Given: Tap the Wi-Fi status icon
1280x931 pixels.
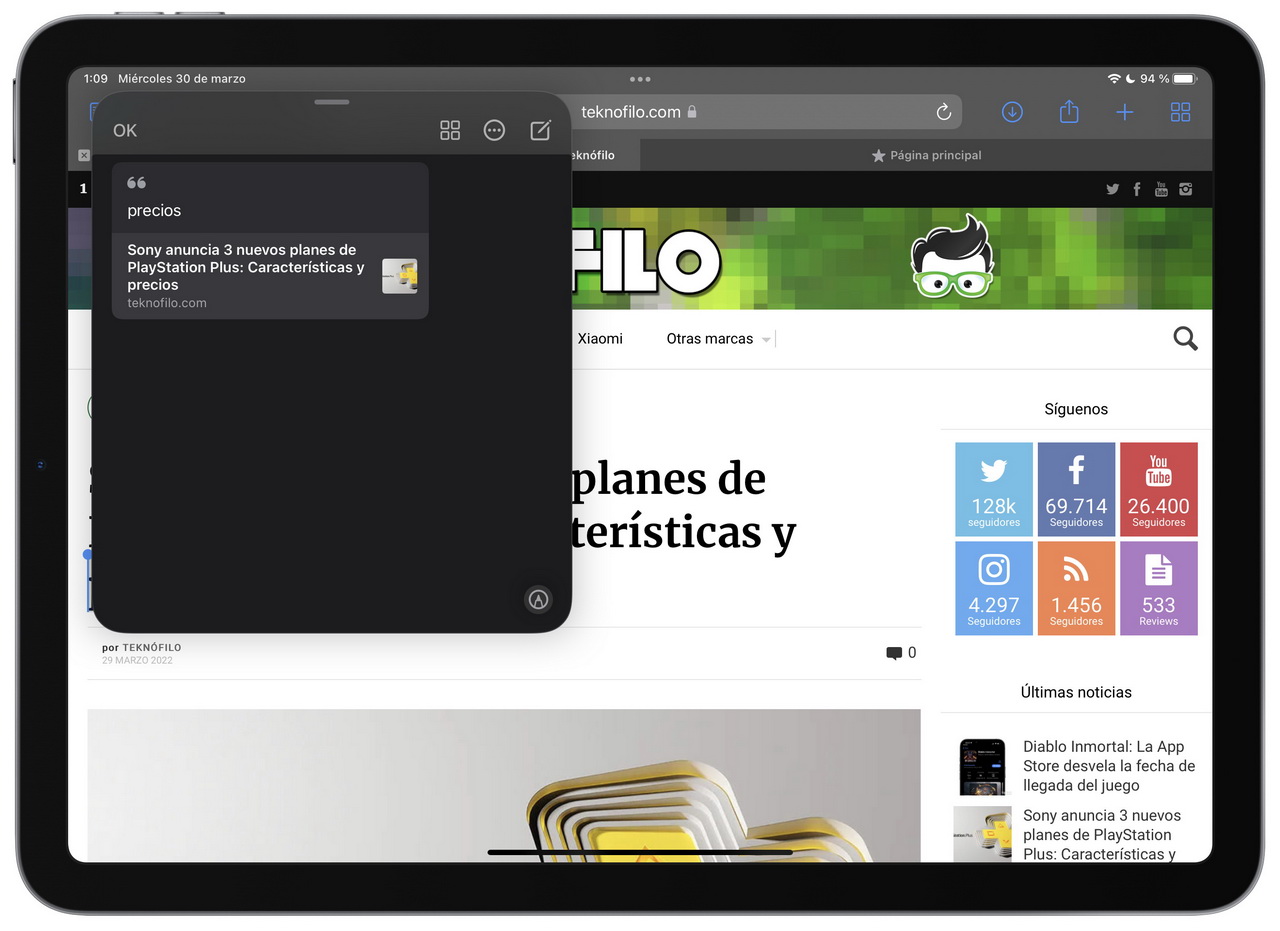Looking at the screenshot, I should pyautogui.click(x=1114, y=79).
